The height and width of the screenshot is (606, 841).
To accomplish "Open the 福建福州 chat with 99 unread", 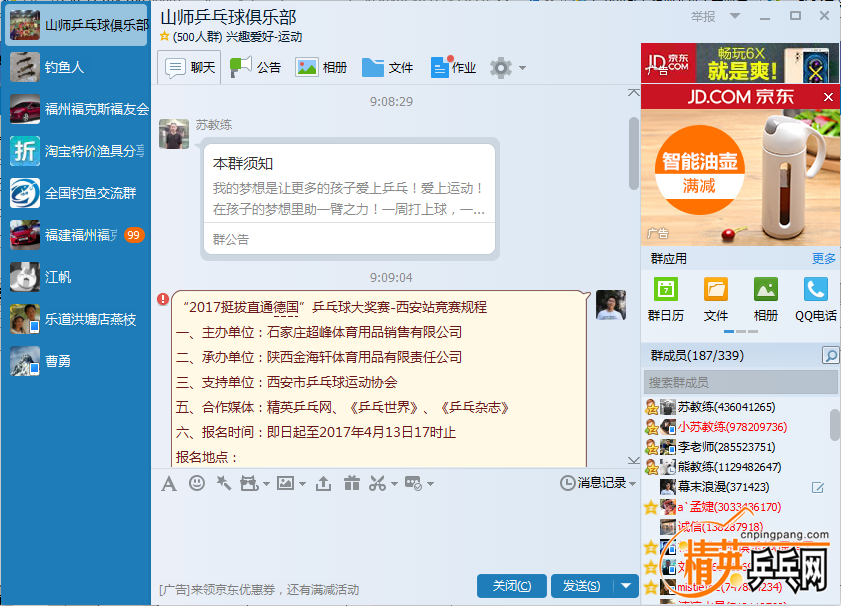I will pyautogui.click(x=76, y=235).
